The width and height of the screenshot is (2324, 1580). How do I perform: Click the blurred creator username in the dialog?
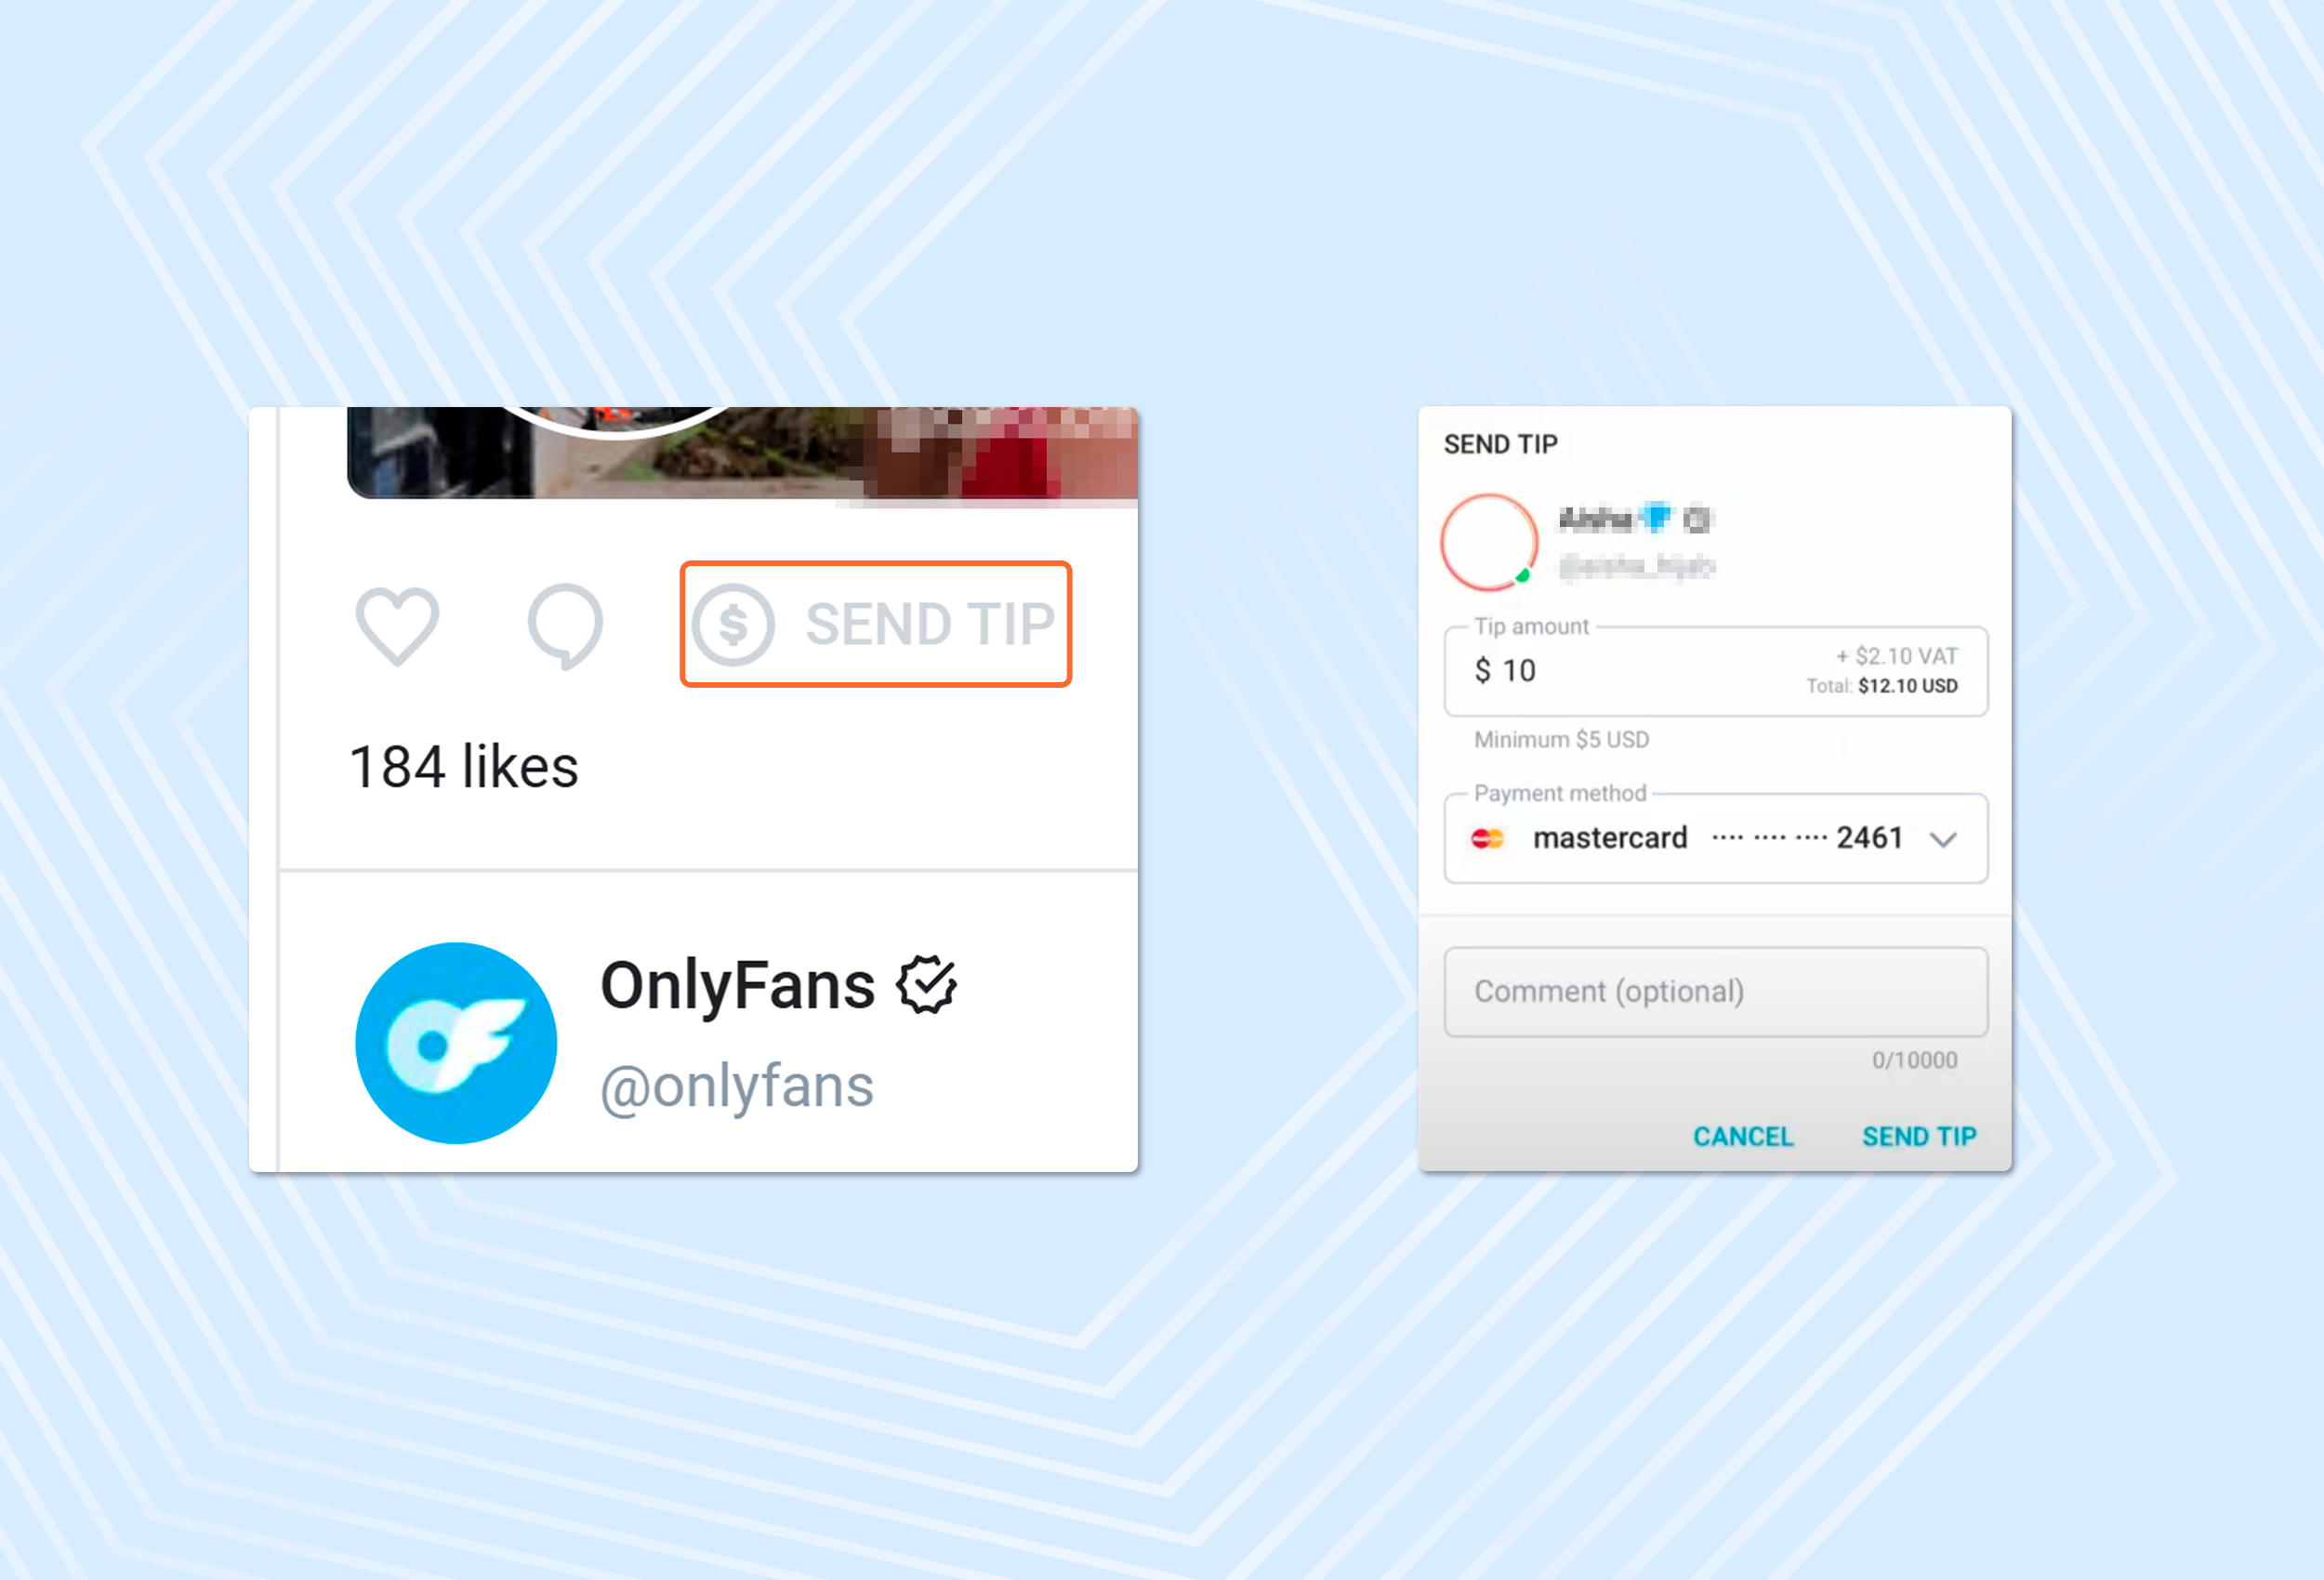1637,566
